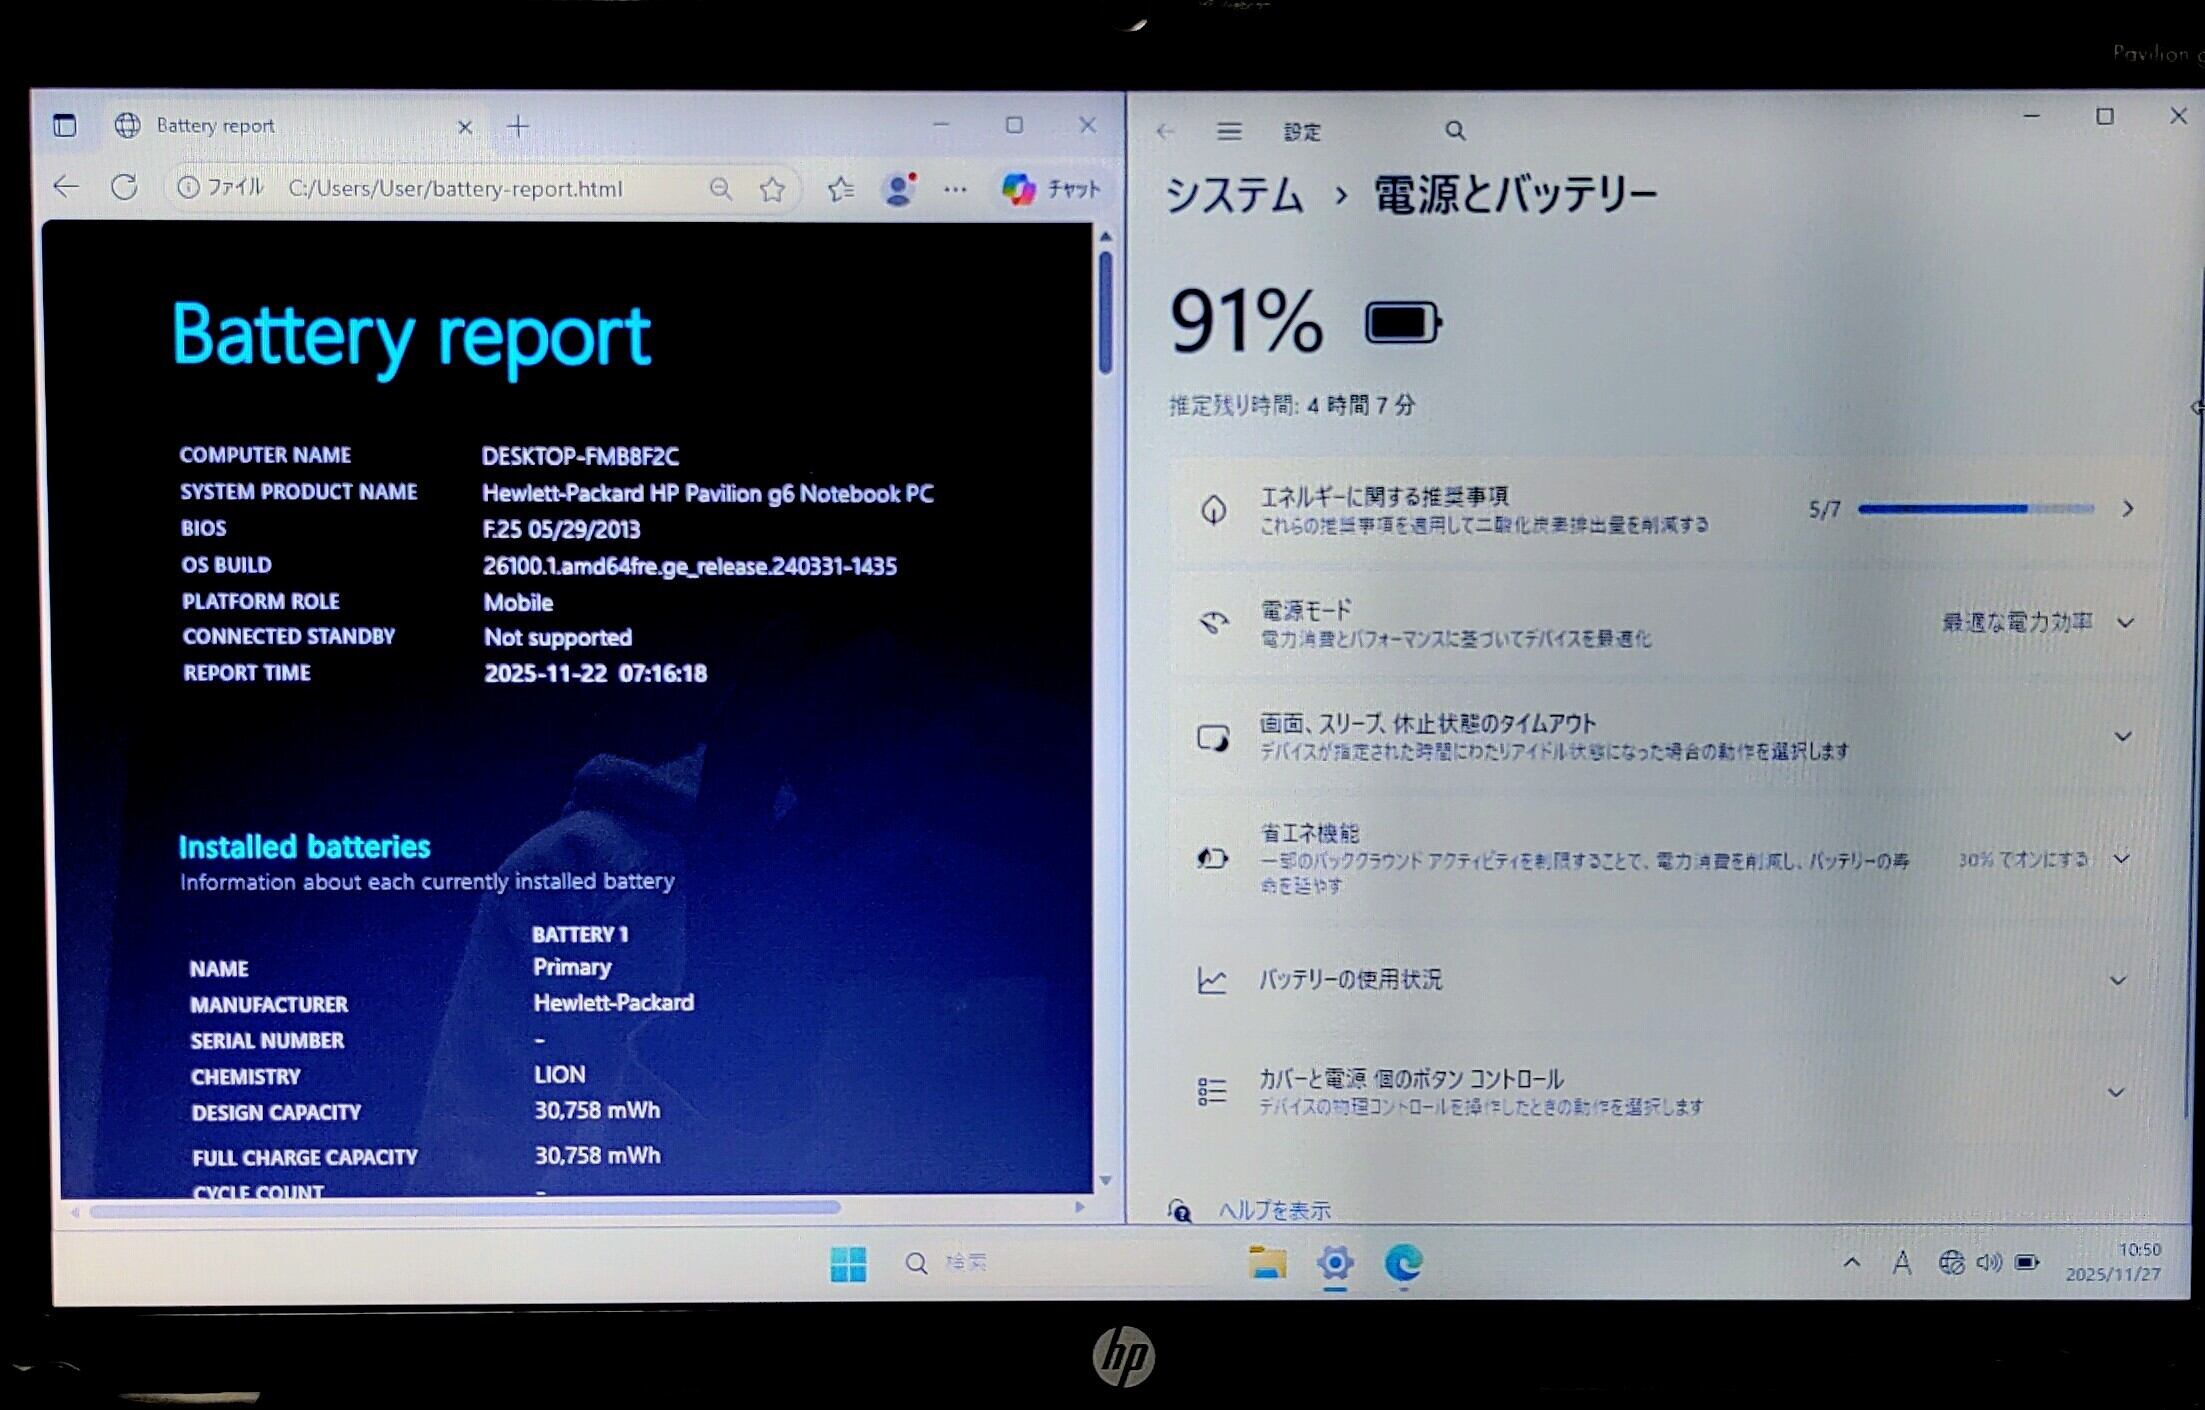Click the file path address bar
Screen dimensions: 2205x1410
click(x=455, y=189)
